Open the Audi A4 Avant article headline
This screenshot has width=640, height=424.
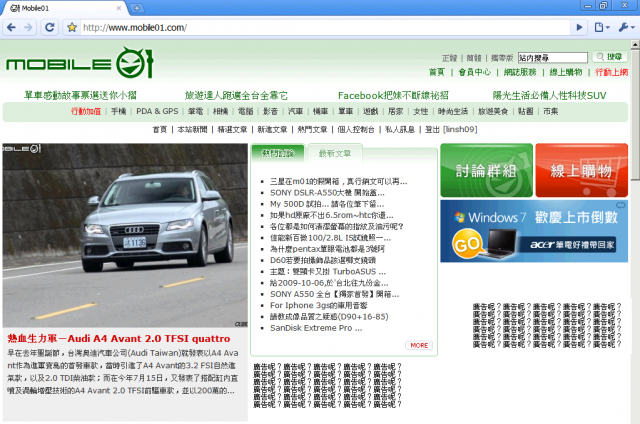(x=119, y=338)
